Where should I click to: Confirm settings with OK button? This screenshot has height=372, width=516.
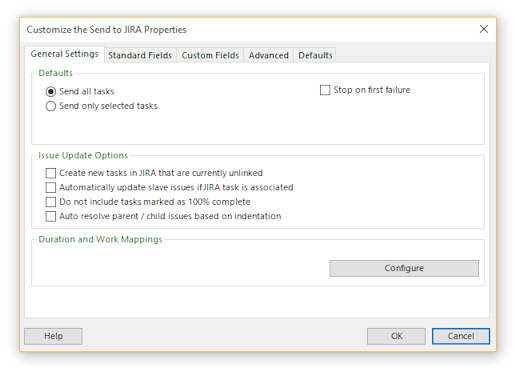pos(396,336)
